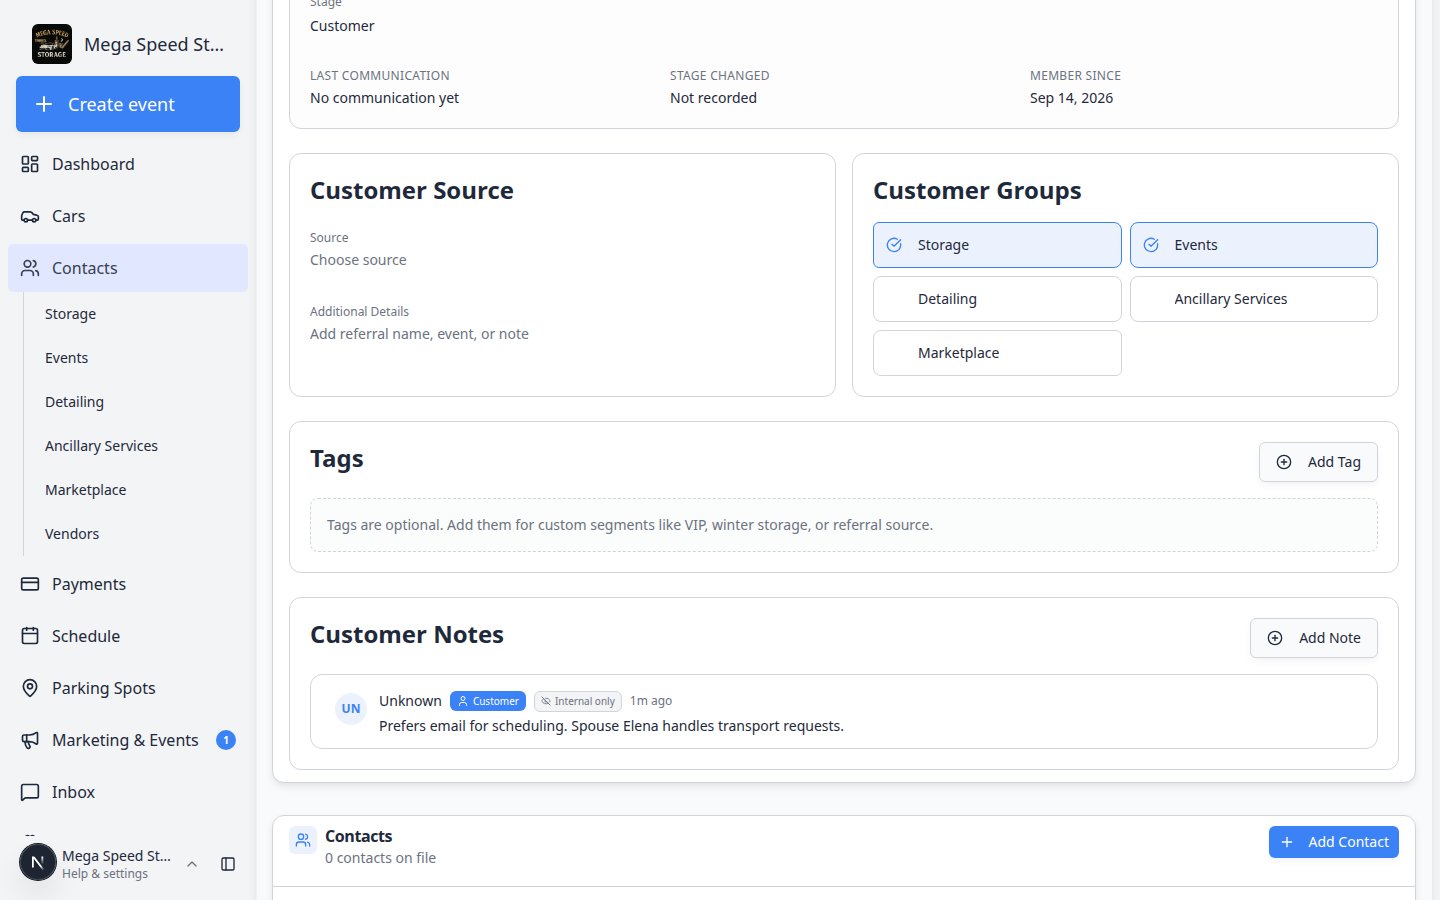Open Vendors under Contacts
This screenshot has width=1440, height=900.
point(72,534)
